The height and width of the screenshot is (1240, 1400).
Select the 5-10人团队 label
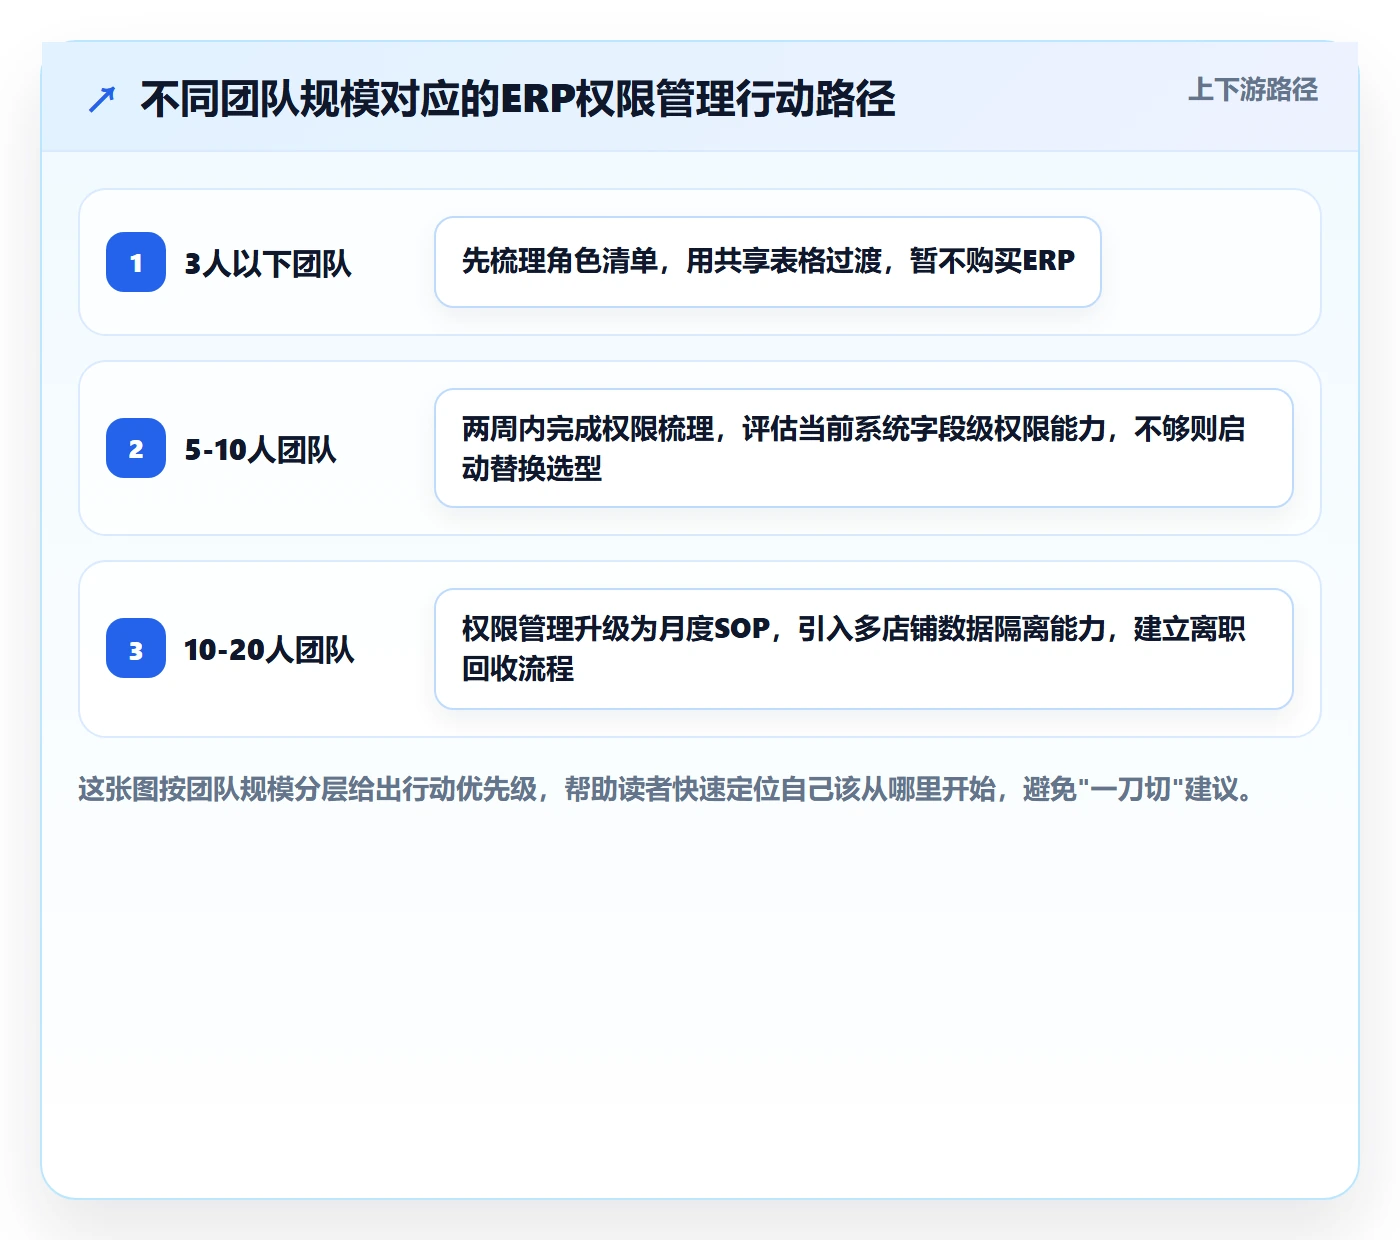260,449
